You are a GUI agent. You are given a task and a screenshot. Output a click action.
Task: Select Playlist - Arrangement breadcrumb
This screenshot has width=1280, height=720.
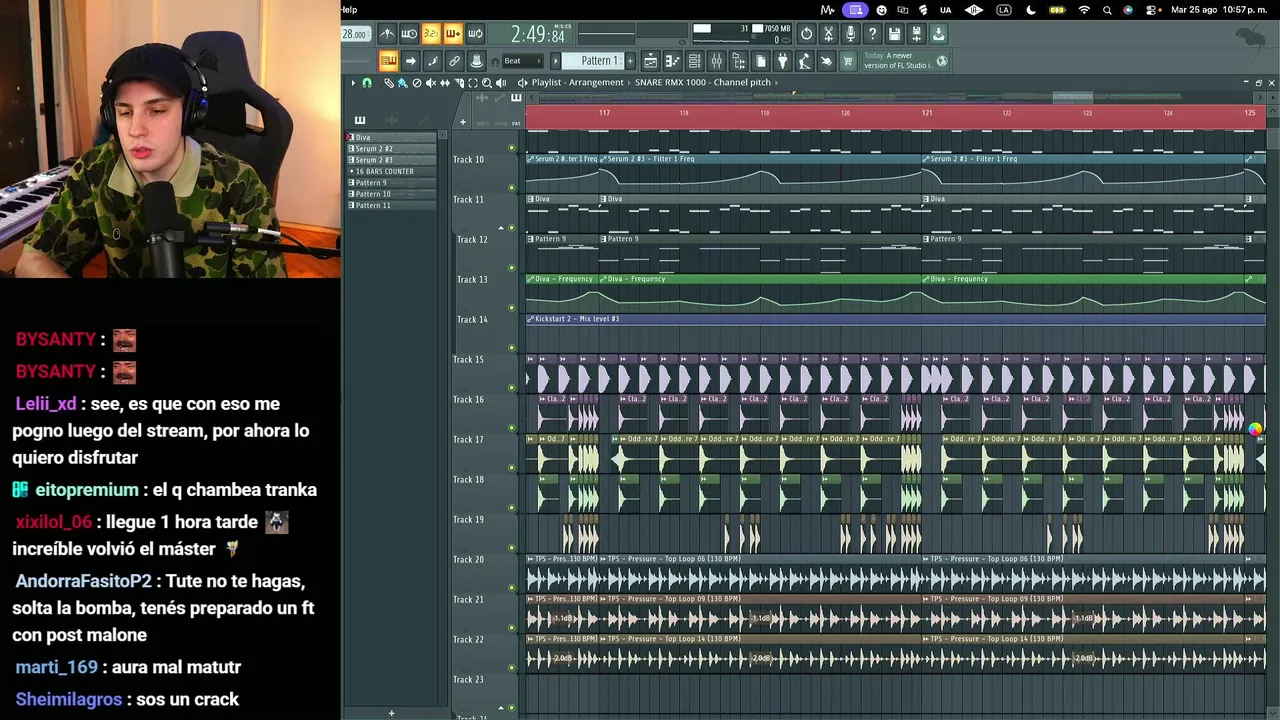(579, 83)
